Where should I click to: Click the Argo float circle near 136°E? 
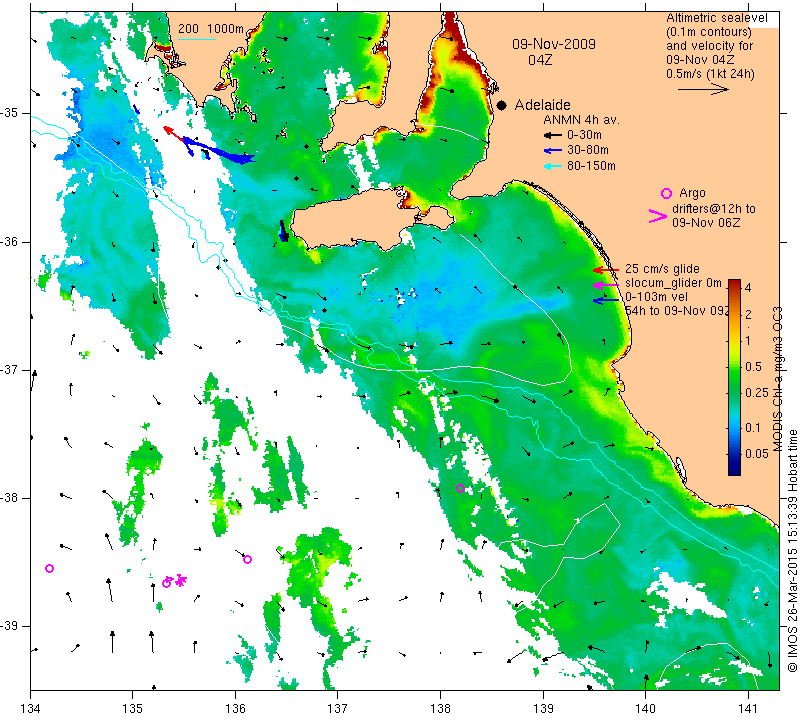pos(247,559)
